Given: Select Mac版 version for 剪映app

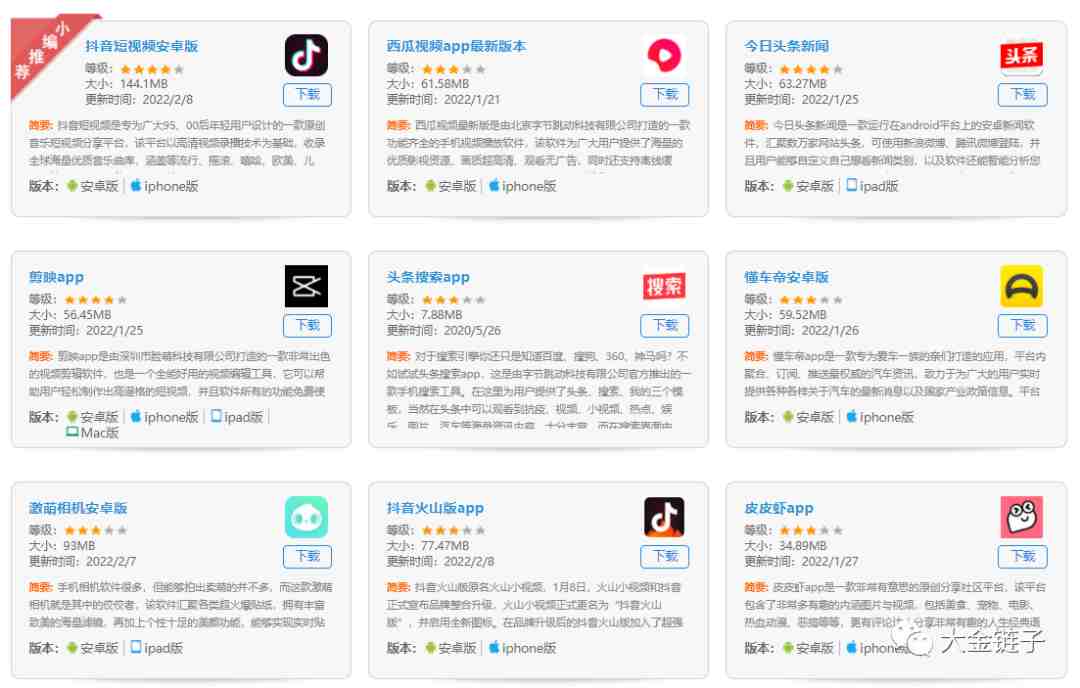Looking at the screenshot, I should pos(92,432).
